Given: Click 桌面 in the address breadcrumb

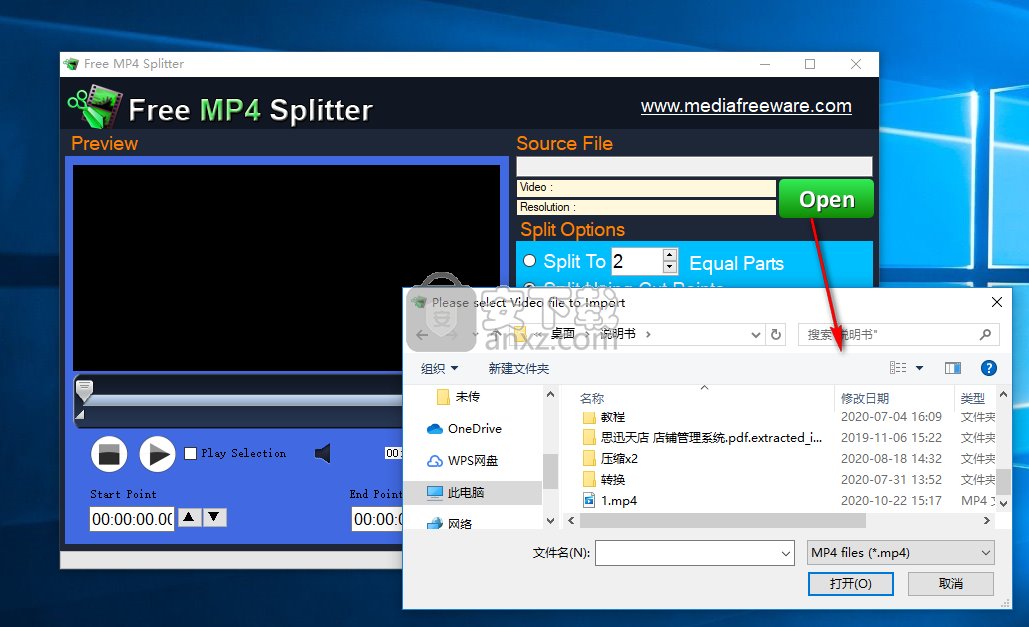Looking at the screenshot, I should point(562,334).
